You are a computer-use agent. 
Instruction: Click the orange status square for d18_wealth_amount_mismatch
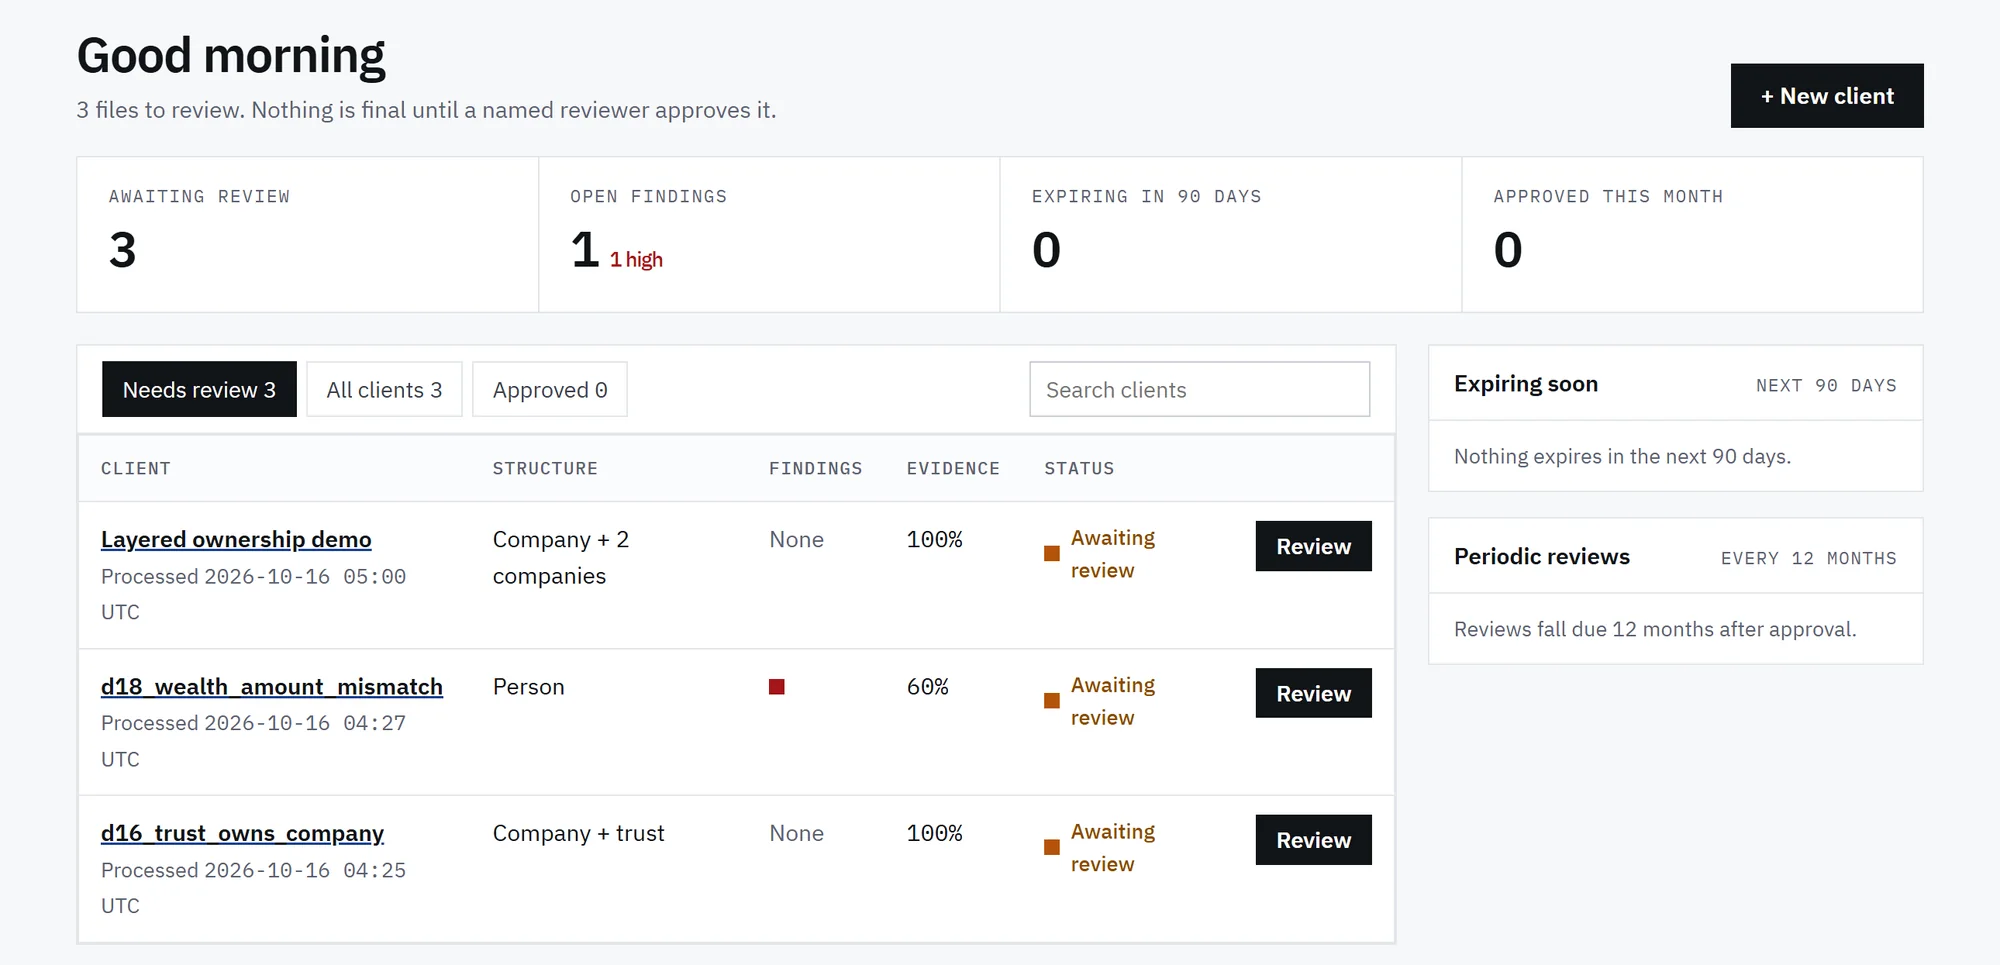[x=1052, y=701]
